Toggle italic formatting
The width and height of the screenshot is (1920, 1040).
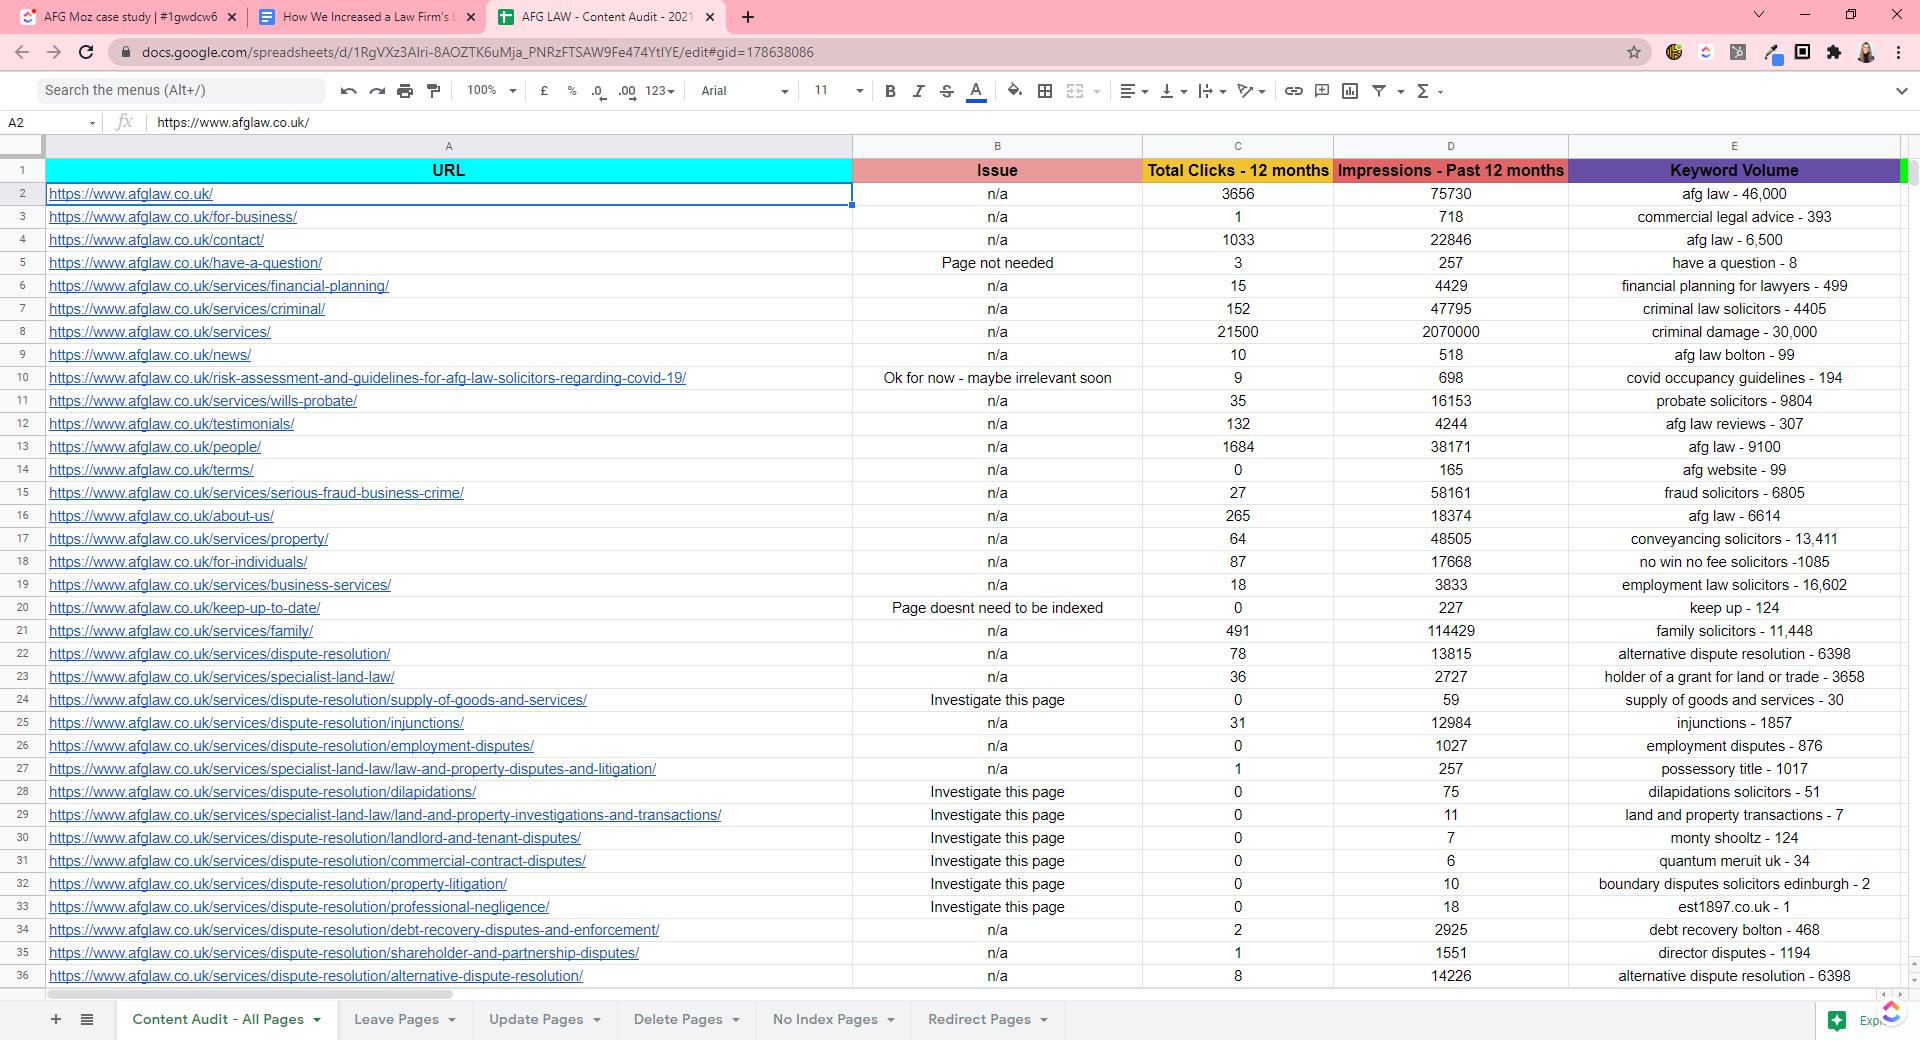tap(918, 91)
